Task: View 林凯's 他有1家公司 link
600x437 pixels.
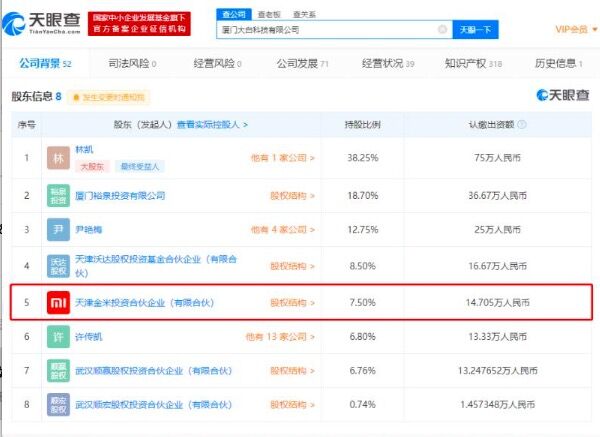Action: 282,158
